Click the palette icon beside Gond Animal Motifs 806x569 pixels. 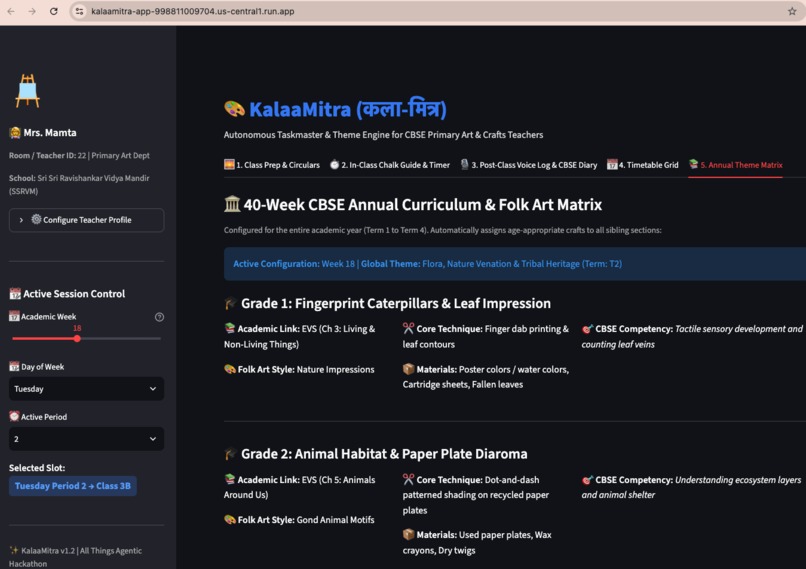(230, 520)
